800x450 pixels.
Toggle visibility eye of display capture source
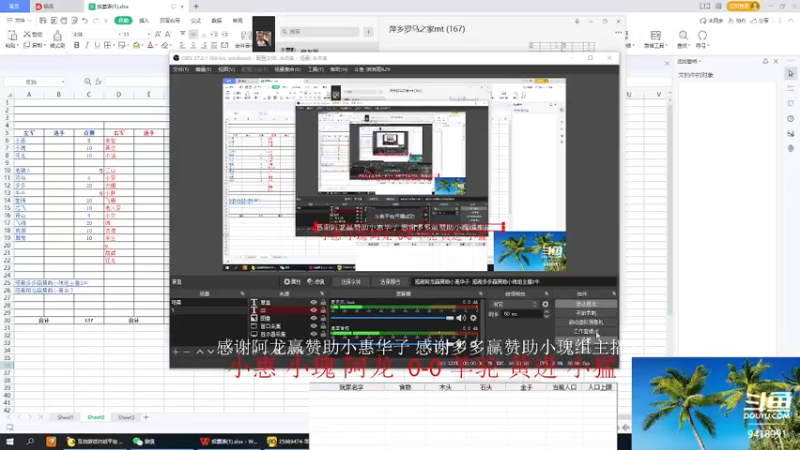(314, 334)
